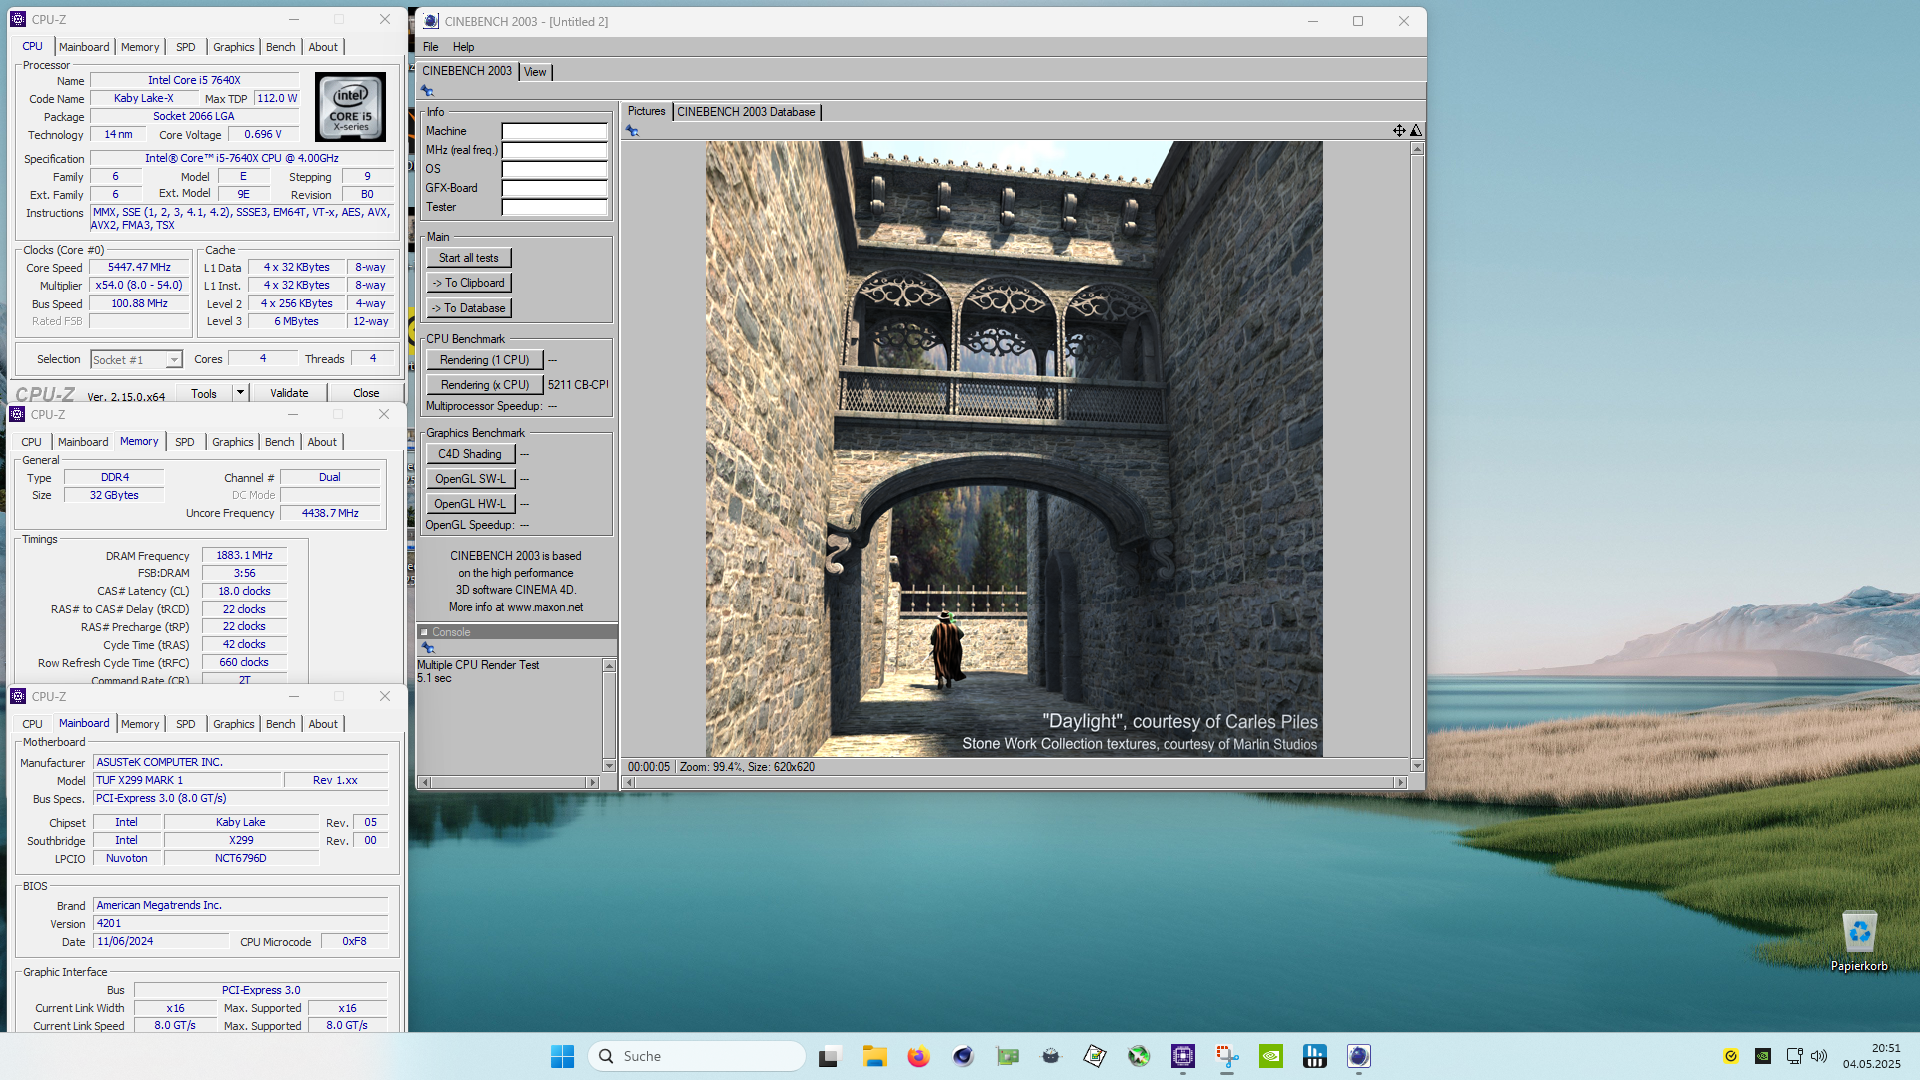Click the picture panel vertical scroll down arrow
This screenshot has height=1080, width=1920.
(1417, 766)
